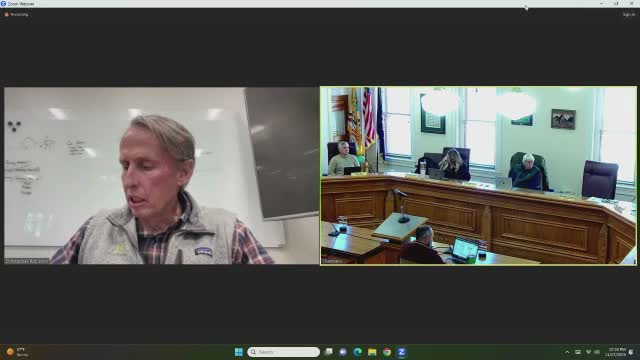Open the Windows Start menu
The height and width of the screenshot is (360, 640).
239,352
